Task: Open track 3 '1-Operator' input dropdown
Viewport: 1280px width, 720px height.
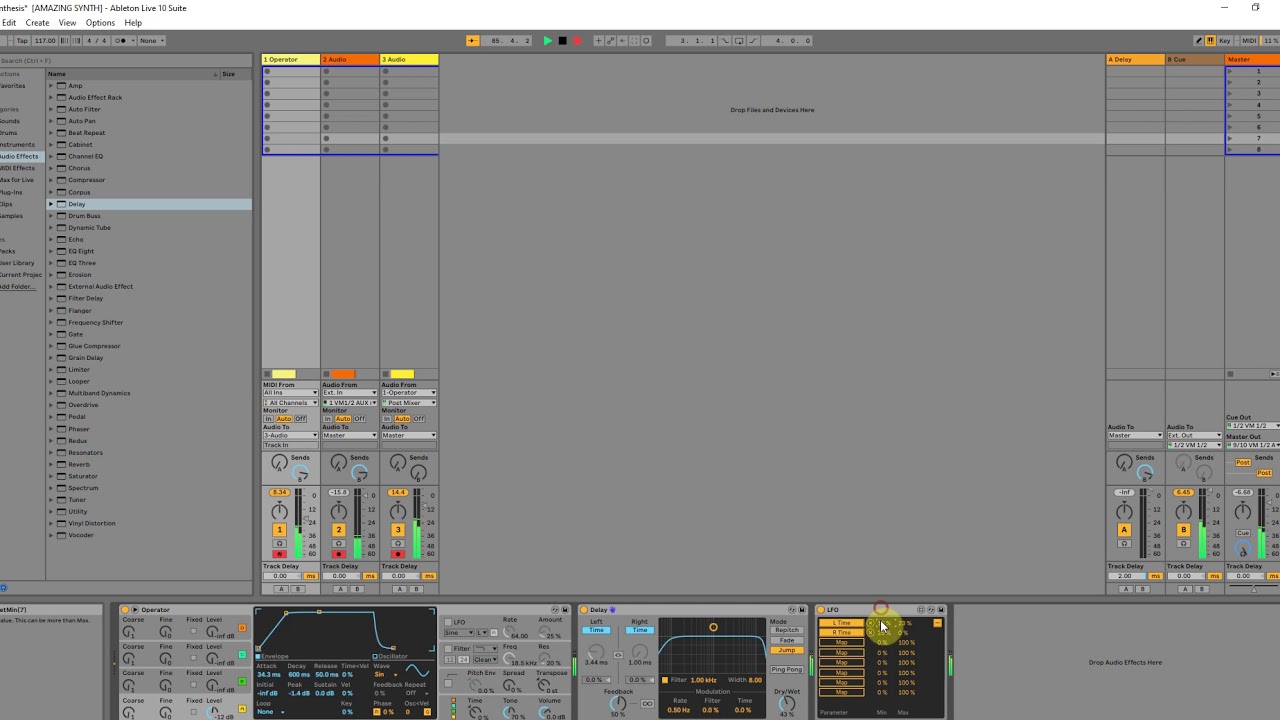Action: [408, 393]
